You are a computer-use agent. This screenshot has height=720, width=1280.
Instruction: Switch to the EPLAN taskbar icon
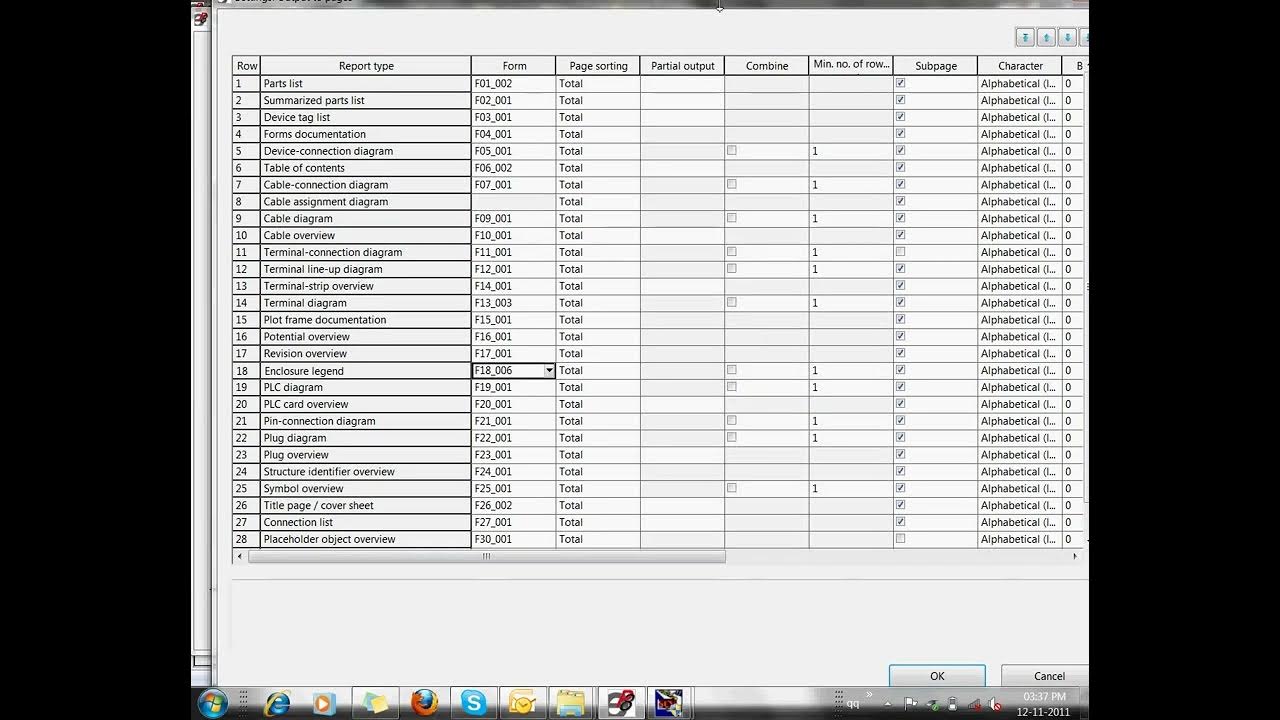click(x=620, y=703)
